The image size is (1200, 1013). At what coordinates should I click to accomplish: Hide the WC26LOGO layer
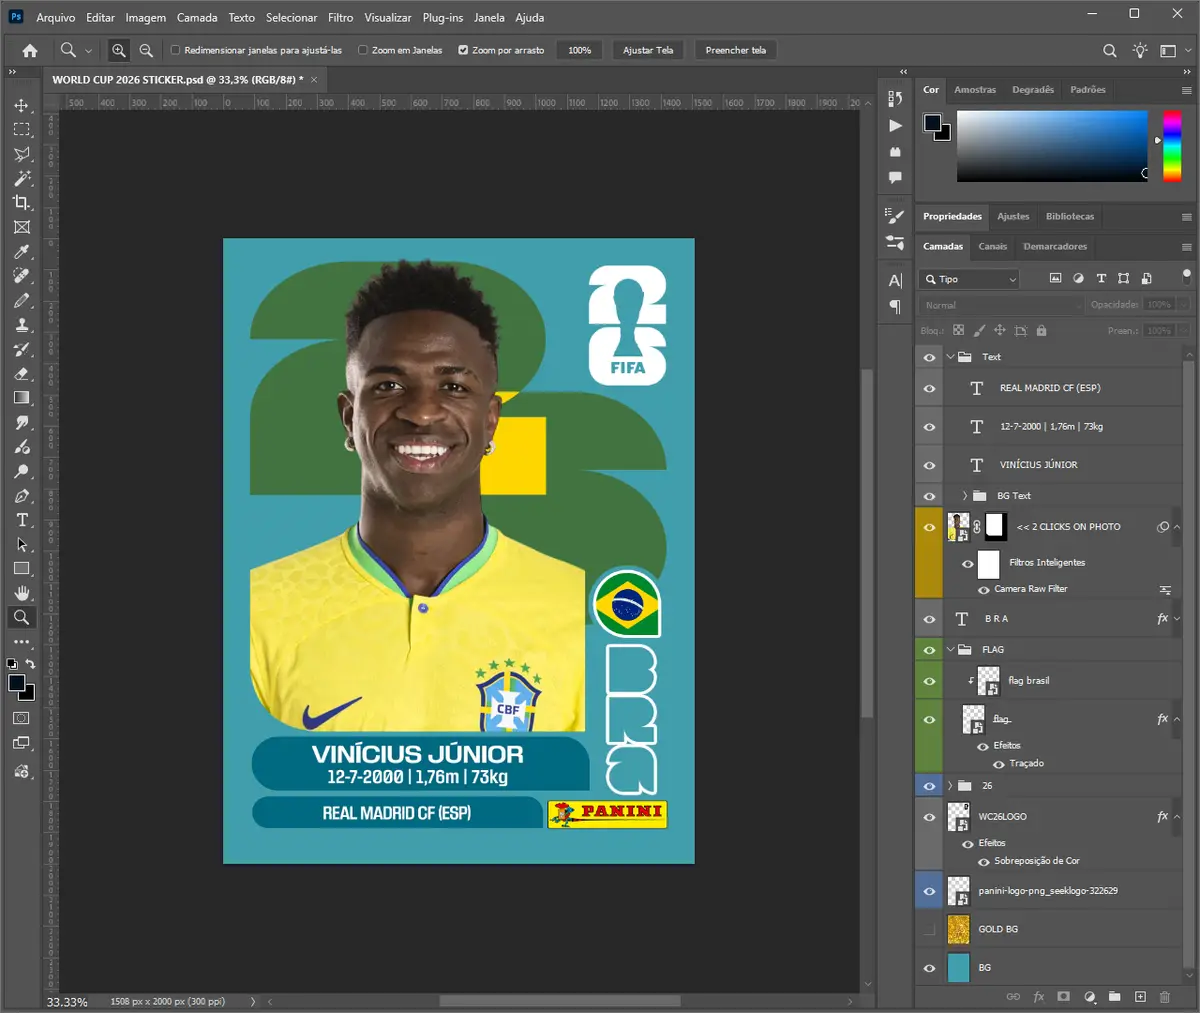point(929,817)
